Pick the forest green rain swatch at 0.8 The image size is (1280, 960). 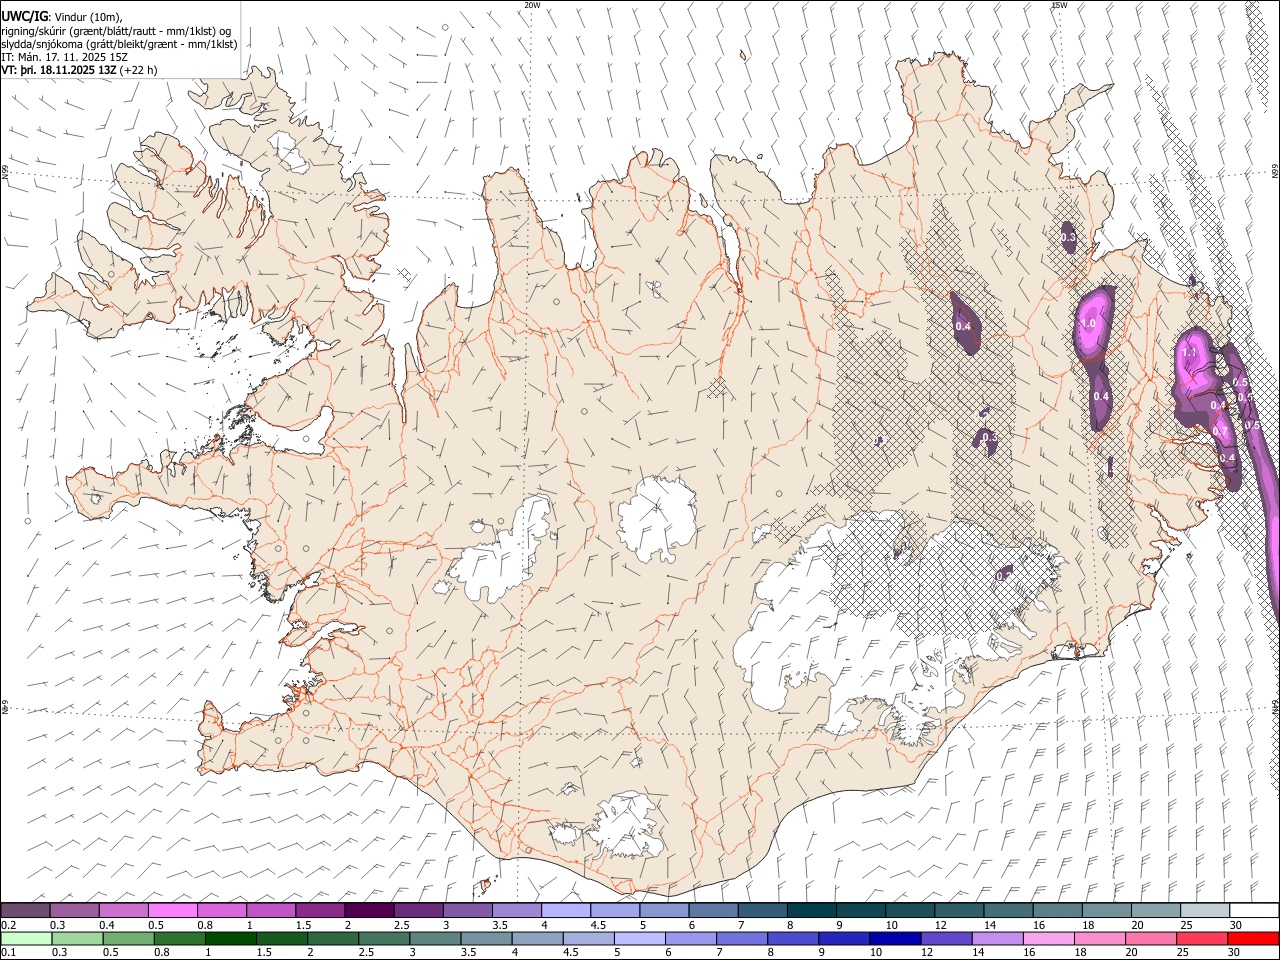[x=179, y=938]
